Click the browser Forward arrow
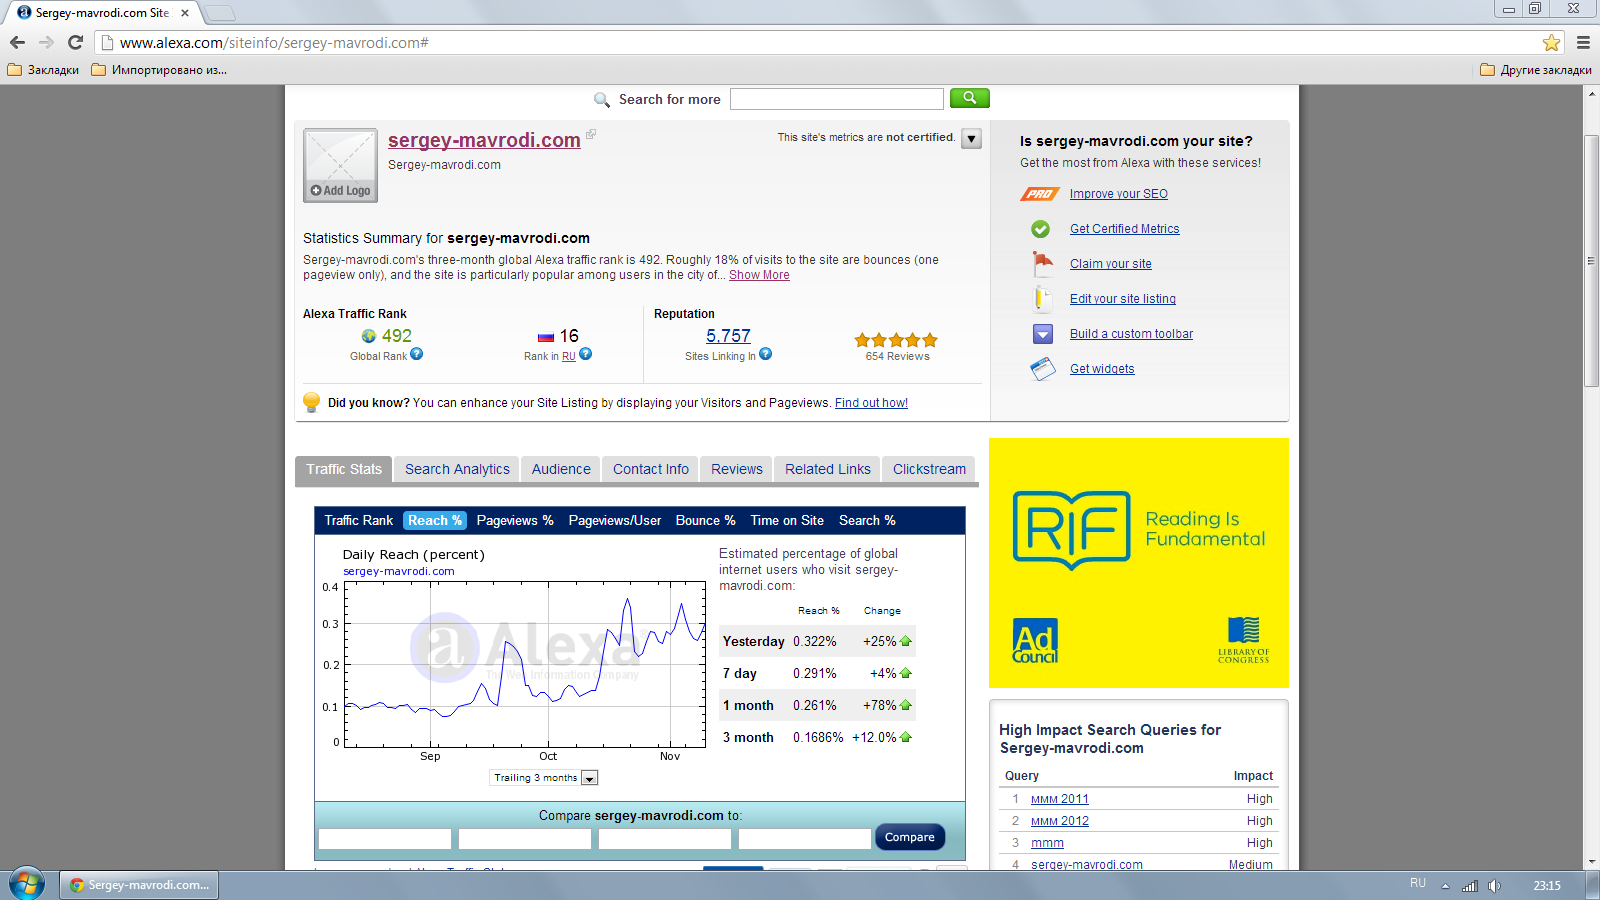The height and width of the screenshot is (900, 1600). point(46,42)
